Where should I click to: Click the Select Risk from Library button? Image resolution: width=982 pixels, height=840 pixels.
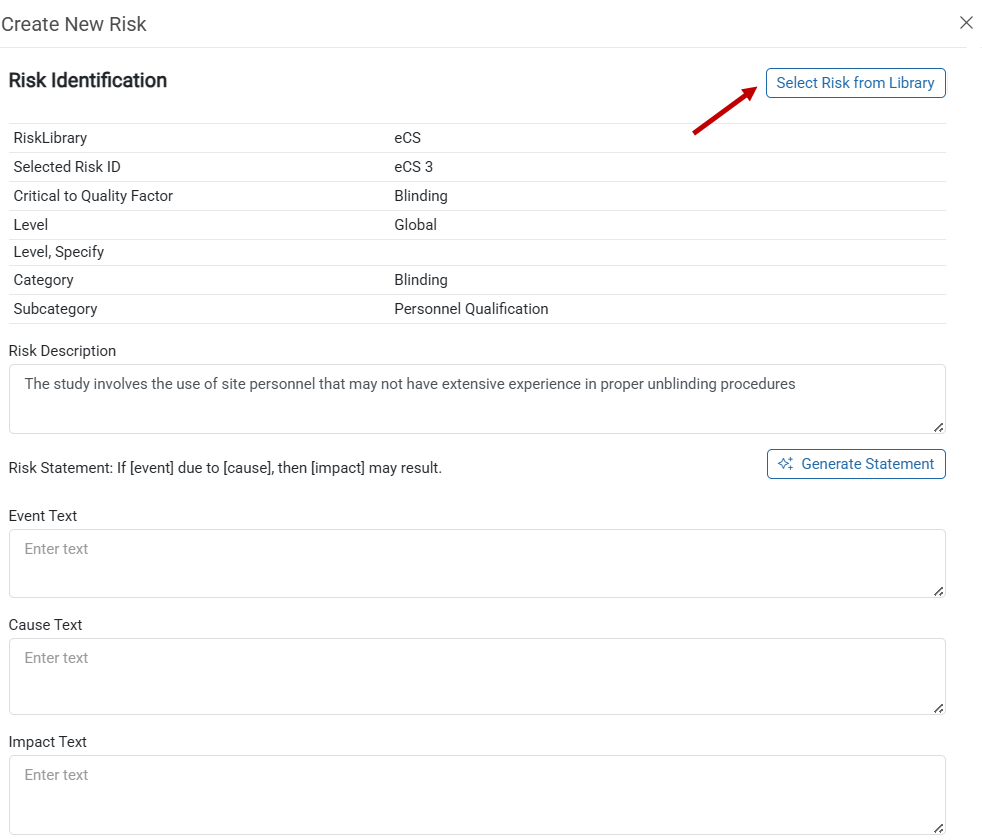click(855, 83)
